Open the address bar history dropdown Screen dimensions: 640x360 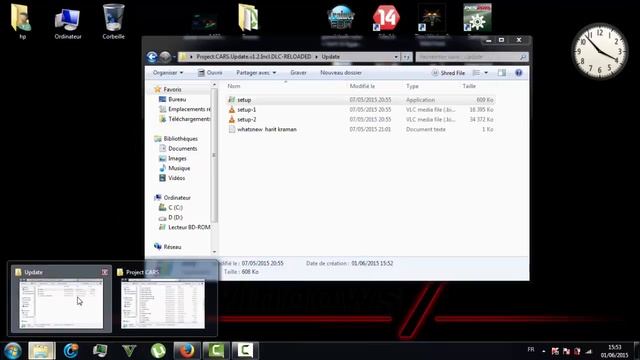click(x=396, y=57)
